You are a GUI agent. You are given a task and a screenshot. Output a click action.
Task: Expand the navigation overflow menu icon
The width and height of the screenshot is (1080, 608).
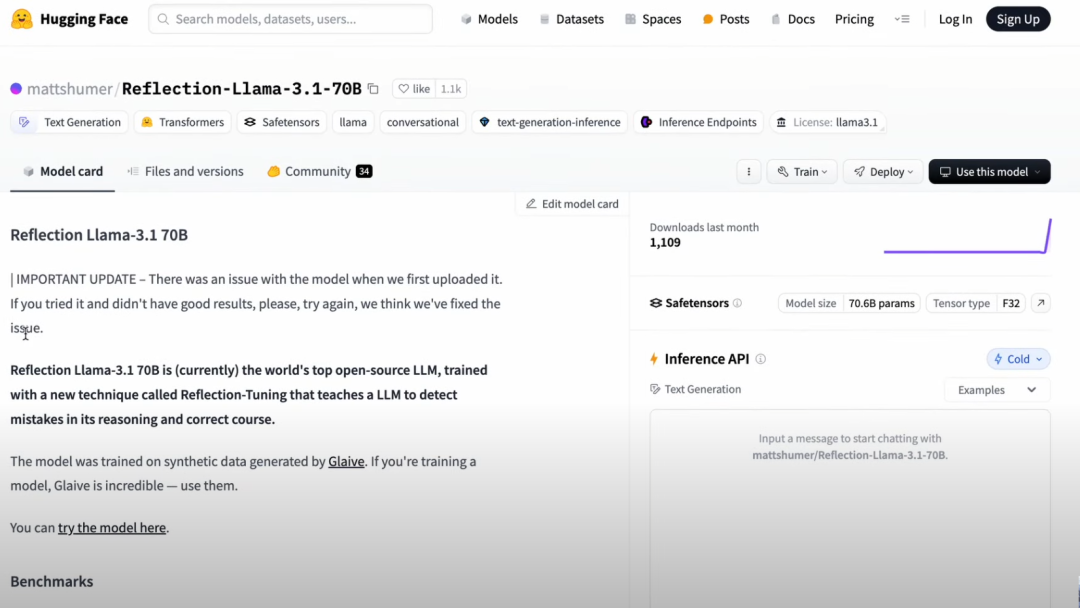[902, 19]
